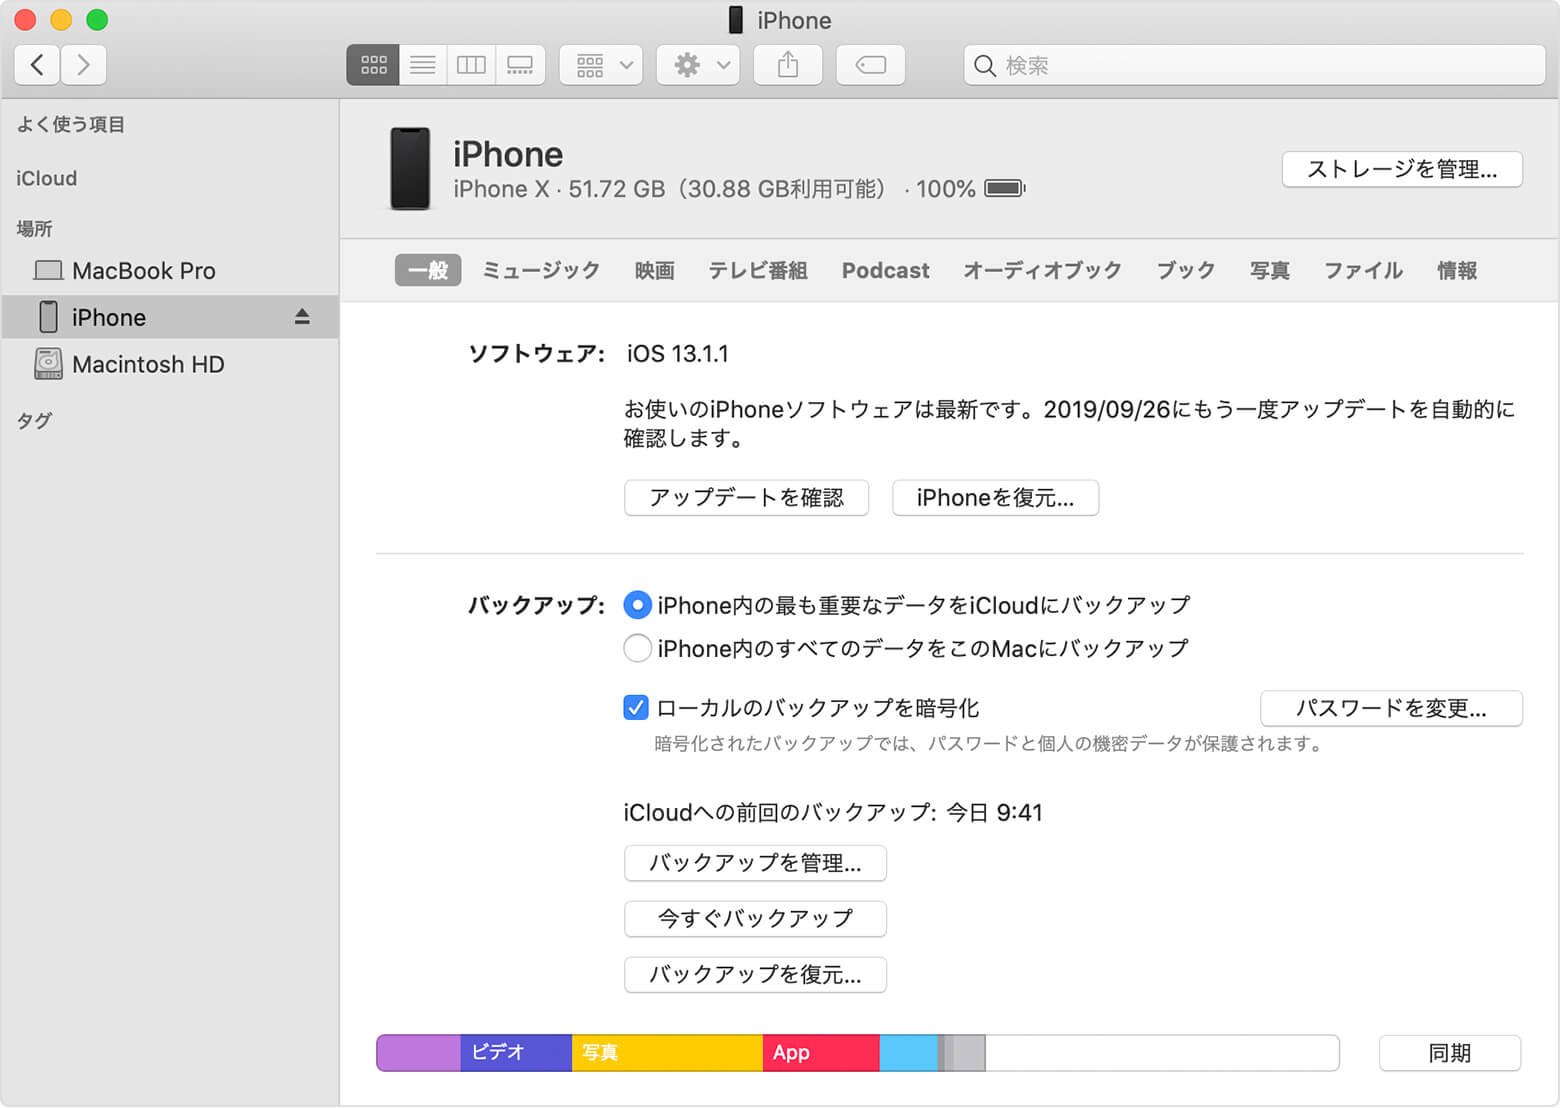Select MacBook Pro in the sidebar
Image resolution: width=1560 pixels, height=1108 pixels.
[x=170, y=271]
